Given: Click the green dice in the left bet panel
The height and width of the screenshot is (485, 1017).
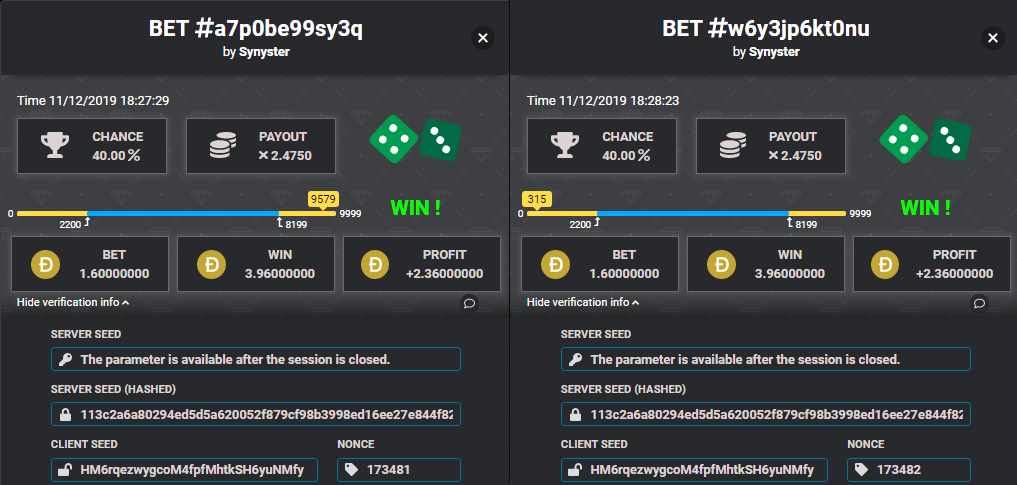Looking at the screenshot, I should tap(415, 139).
